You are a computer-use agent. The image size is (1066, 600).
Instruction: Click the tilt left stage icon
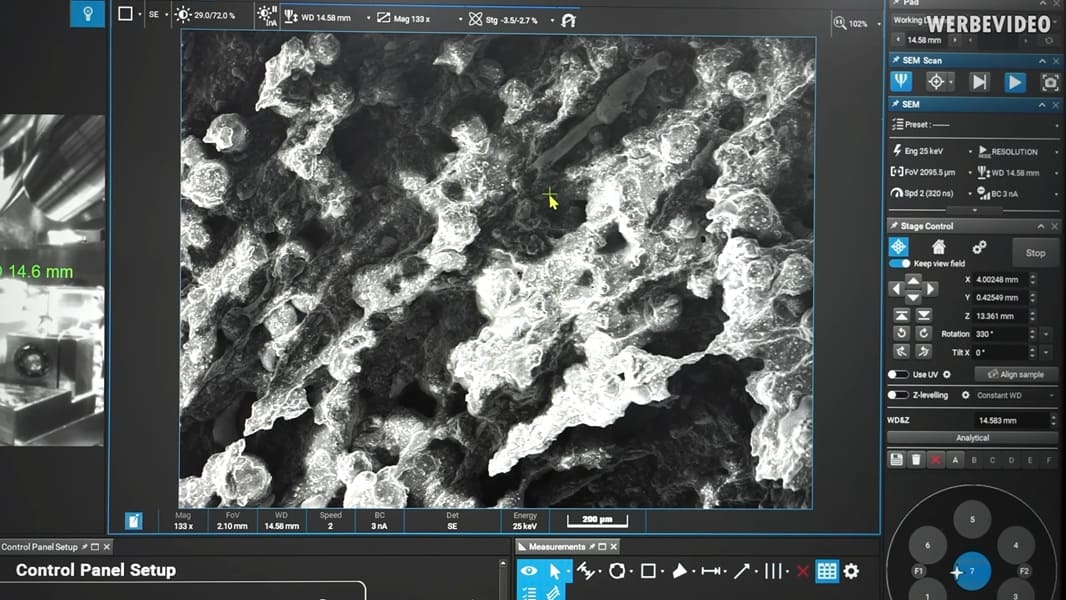click(901, 351)
